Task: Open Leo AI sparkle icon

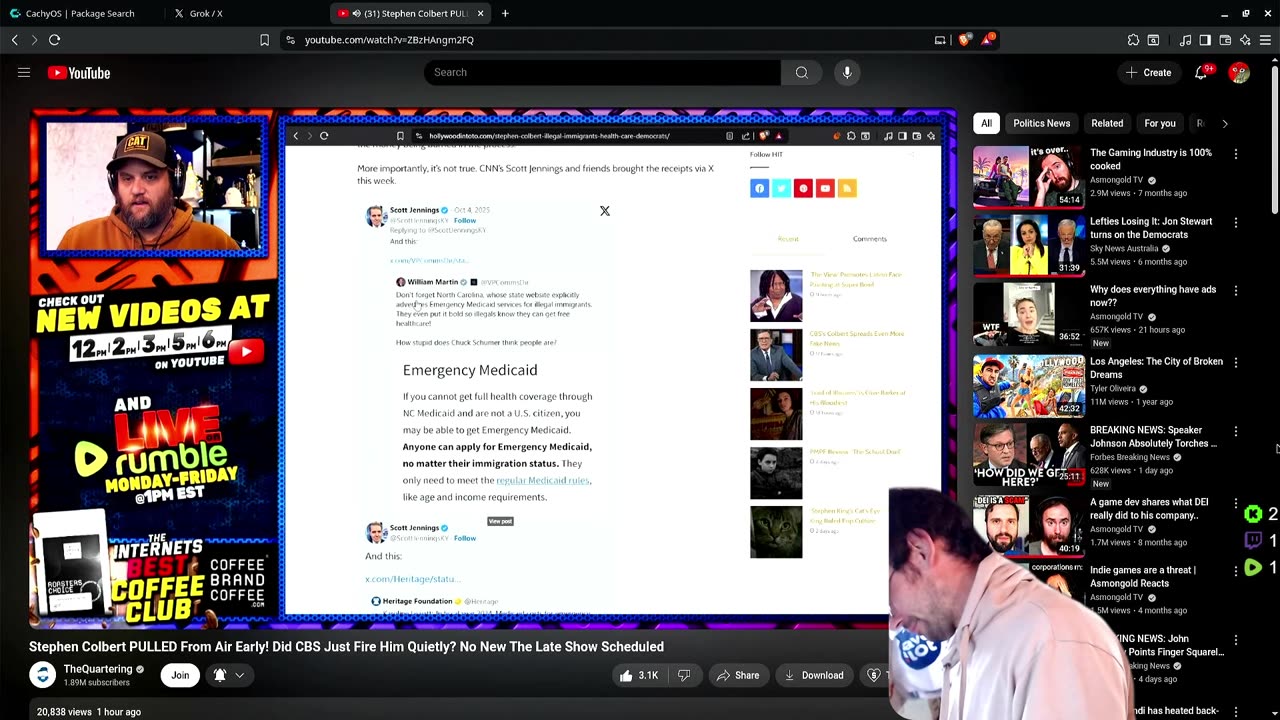Action: 1245,40
